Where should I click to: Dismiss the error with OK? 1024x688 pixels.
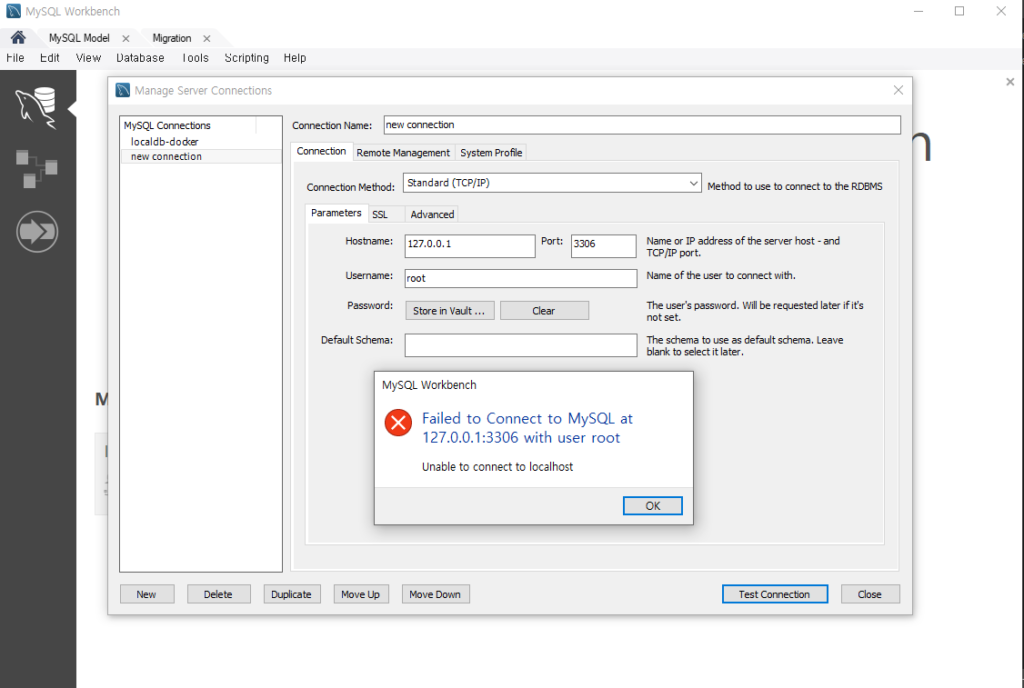(652, 506)
